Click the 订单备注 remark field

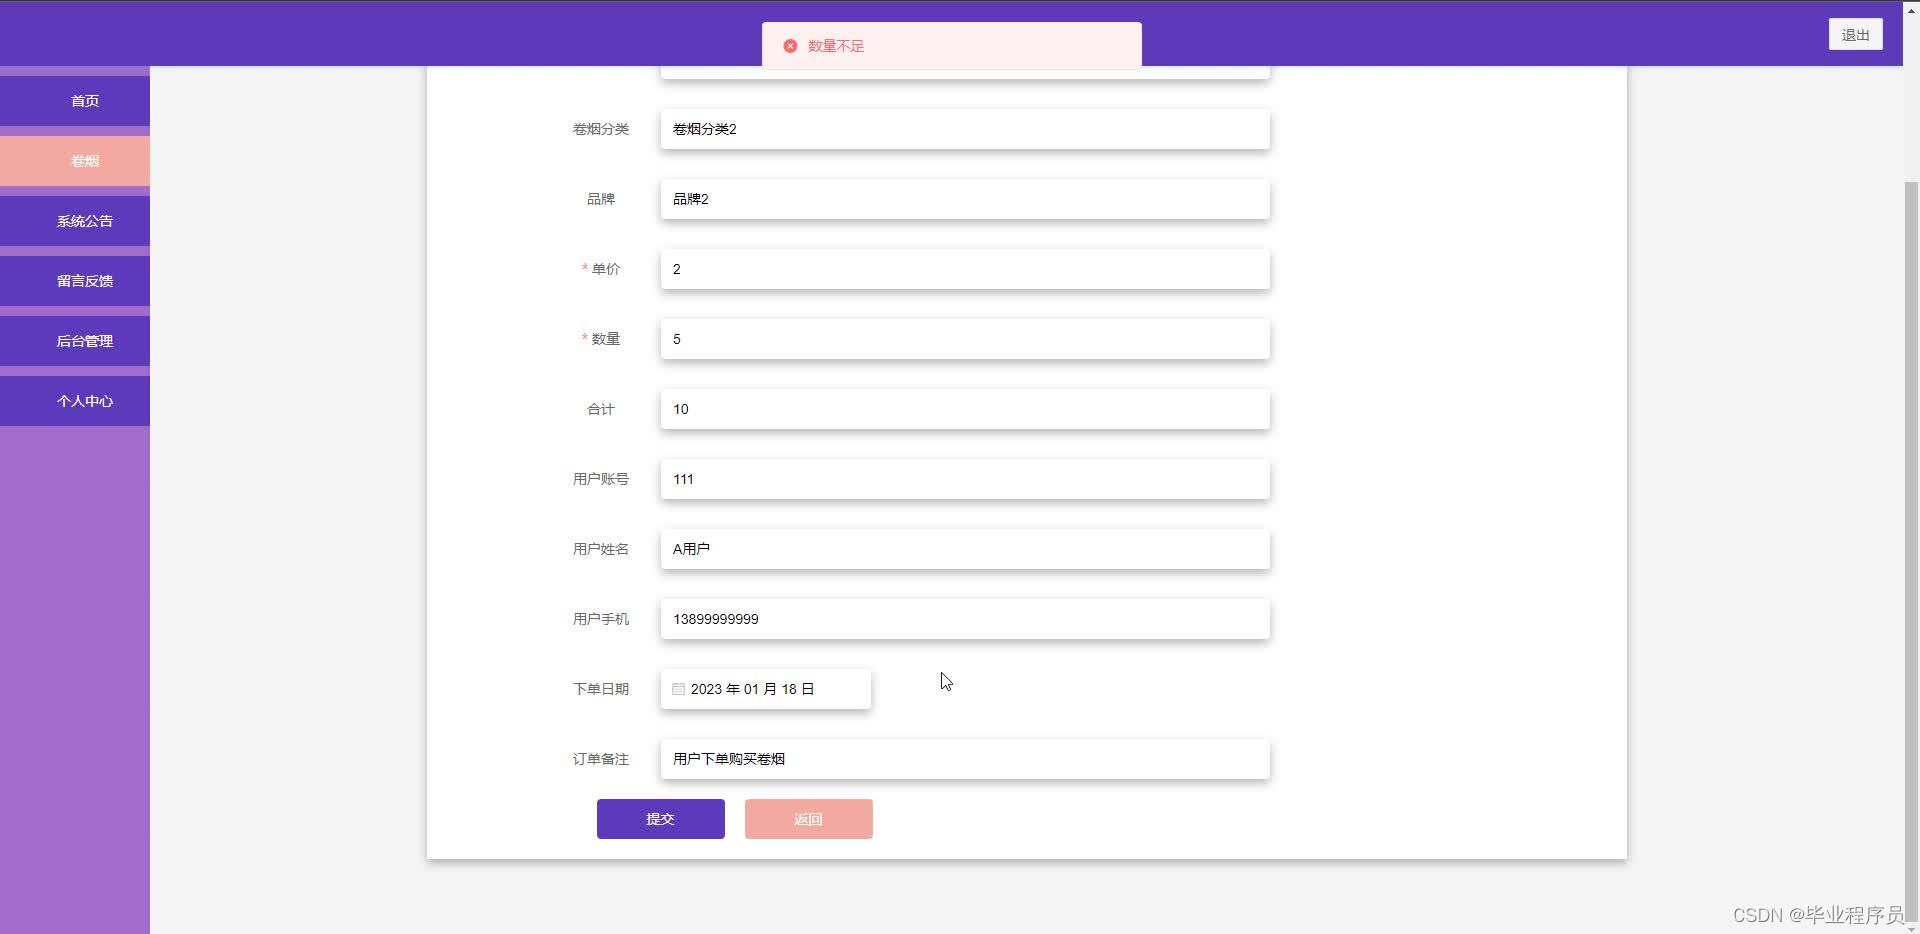[965, 759]
